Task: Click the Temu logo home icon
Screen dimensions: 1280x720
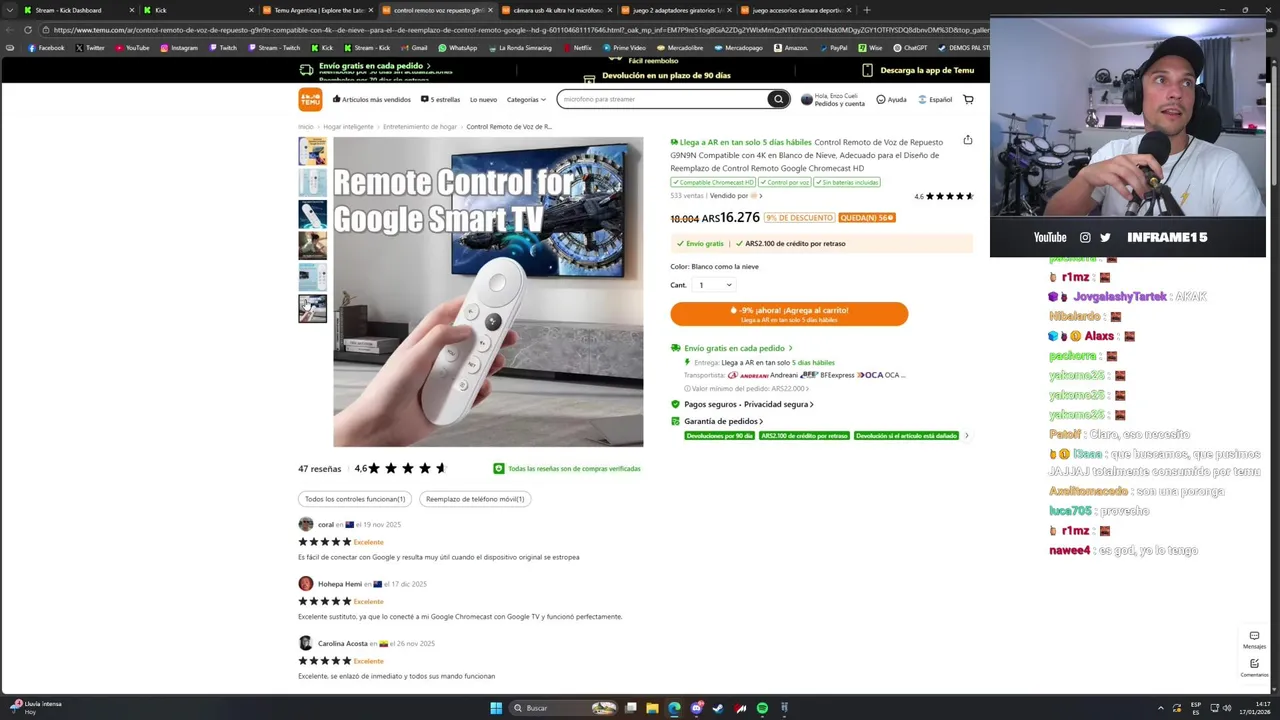Action: coord(310,99)
